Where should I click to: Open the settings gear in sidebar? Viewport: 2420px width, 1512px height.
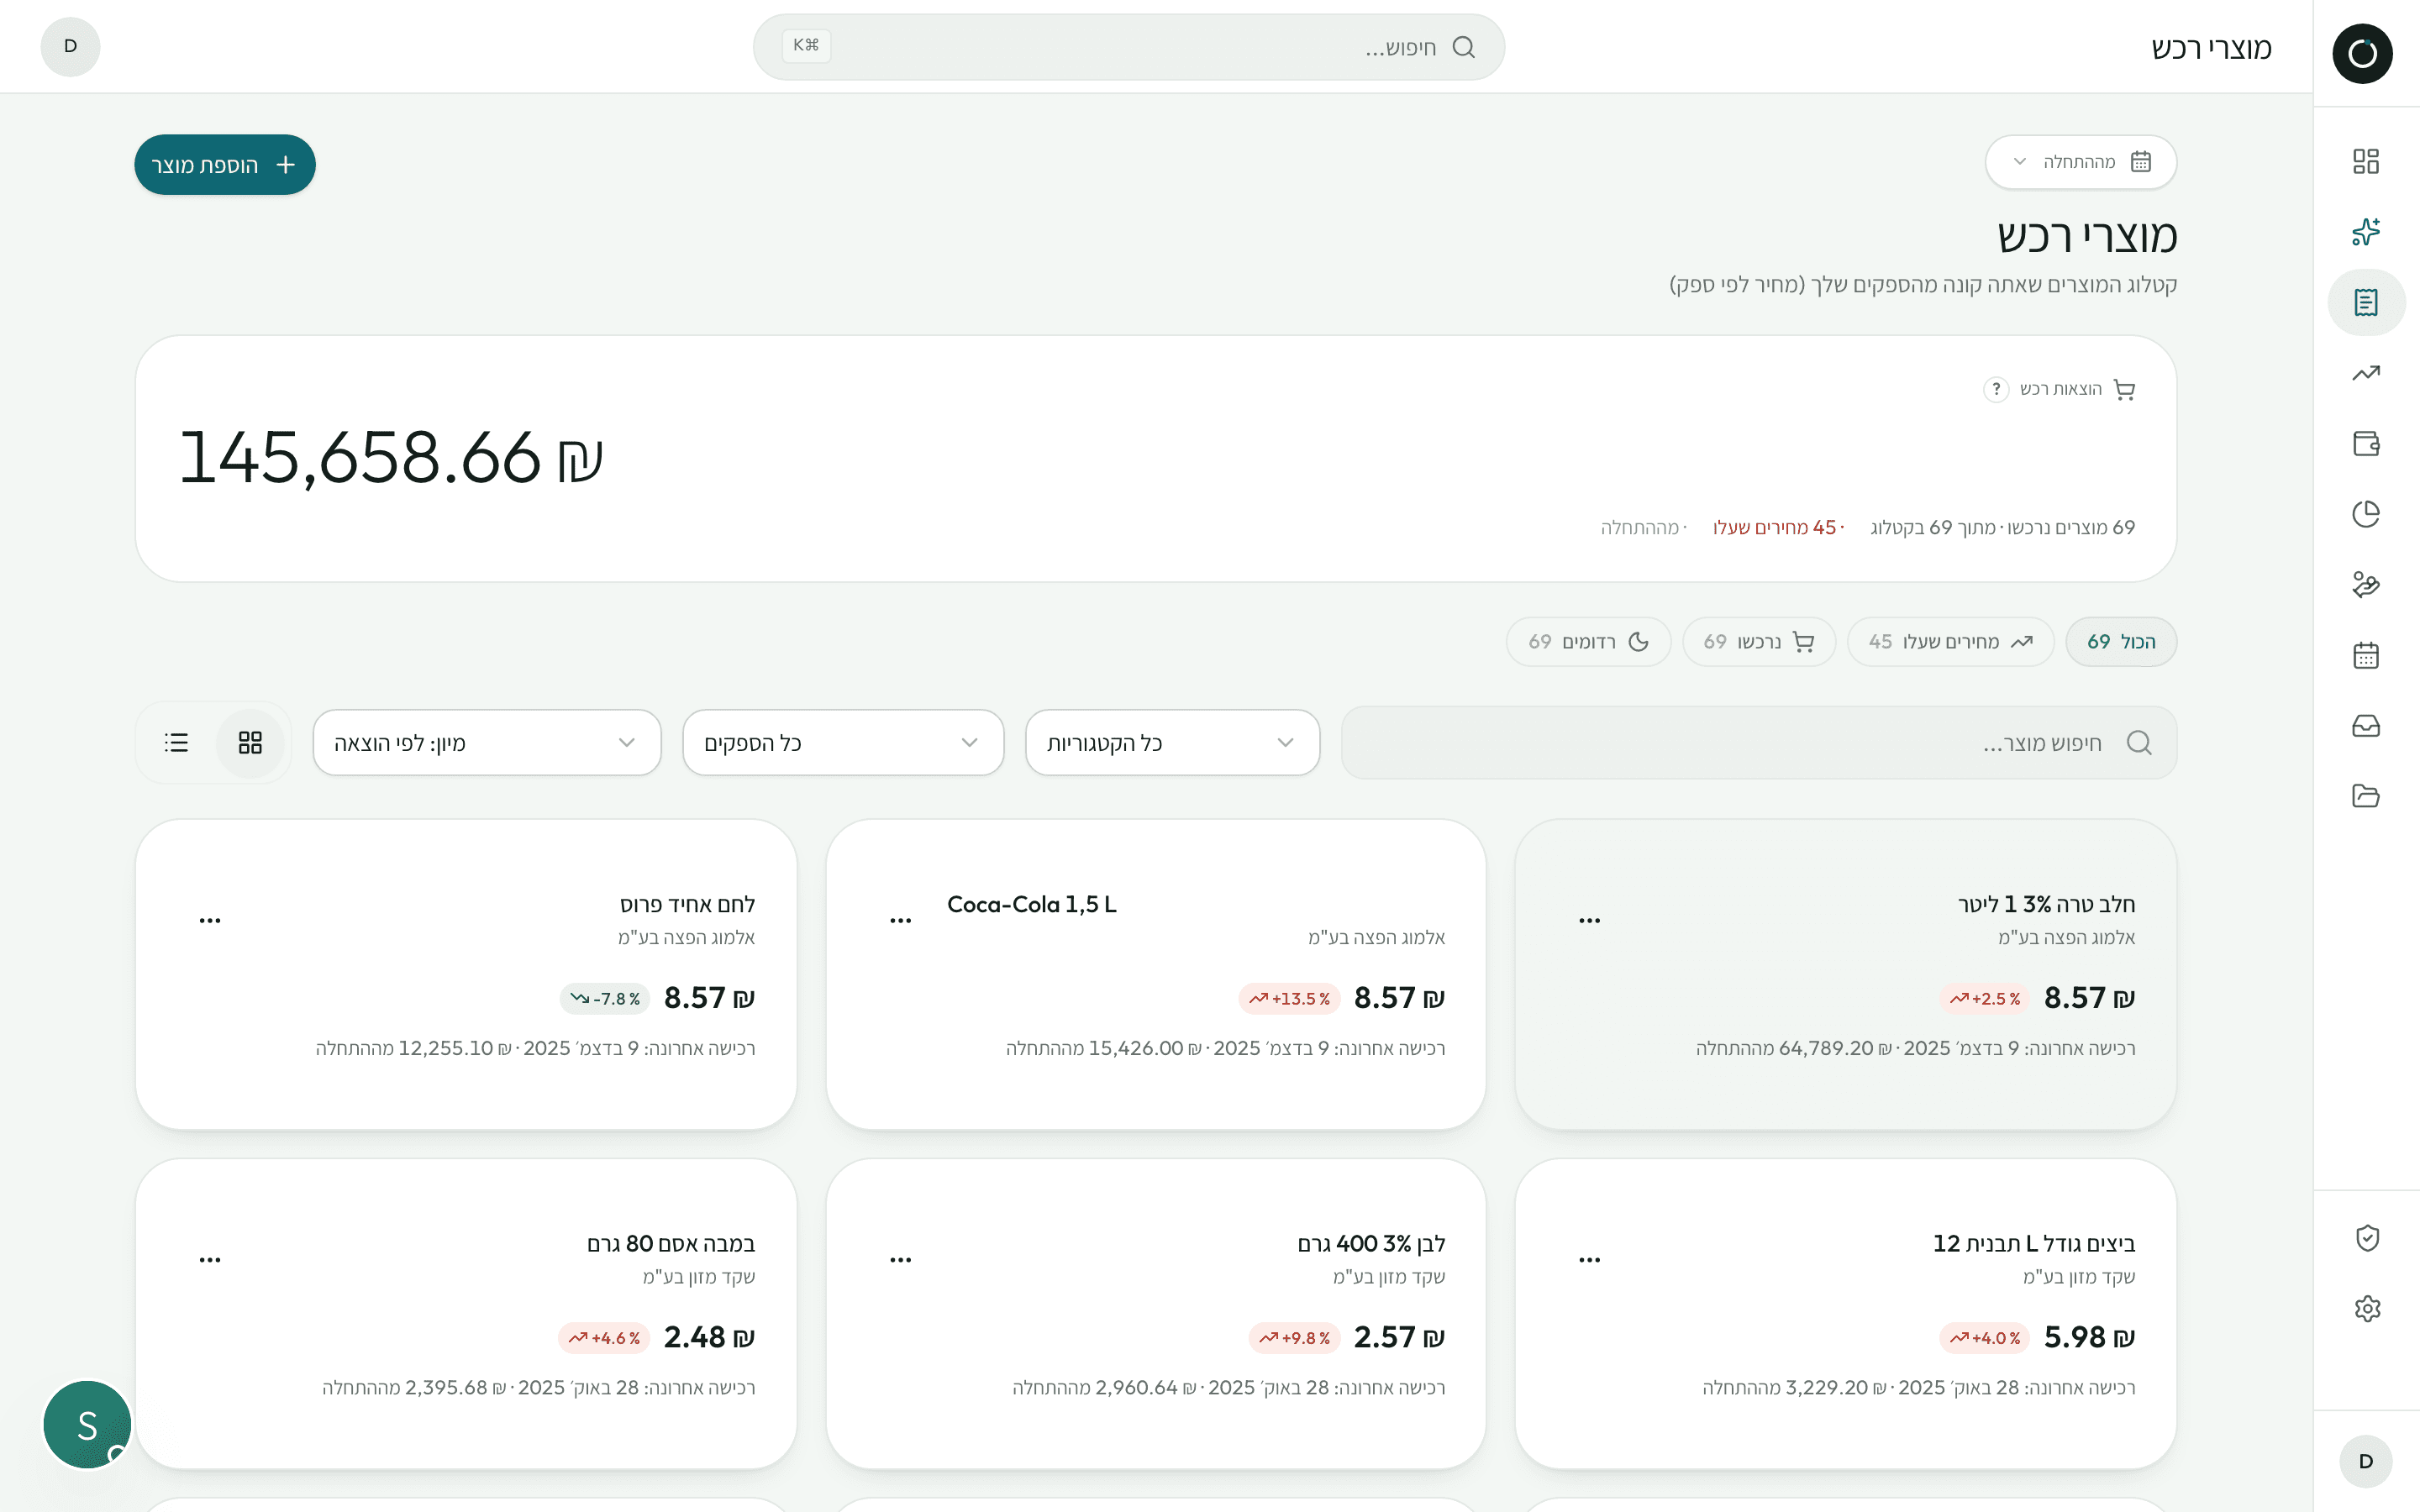click(2367, 1308)
